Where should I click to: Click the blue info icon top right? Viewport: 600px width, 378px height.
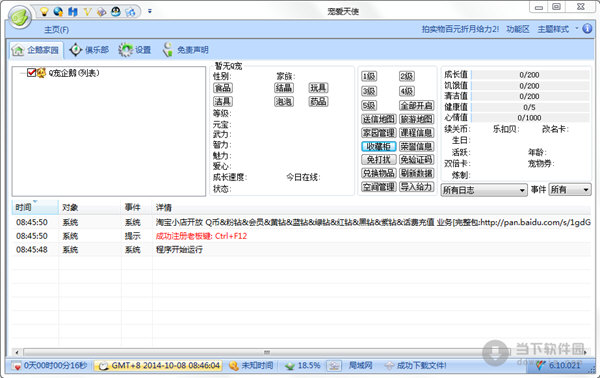[587, 29]
